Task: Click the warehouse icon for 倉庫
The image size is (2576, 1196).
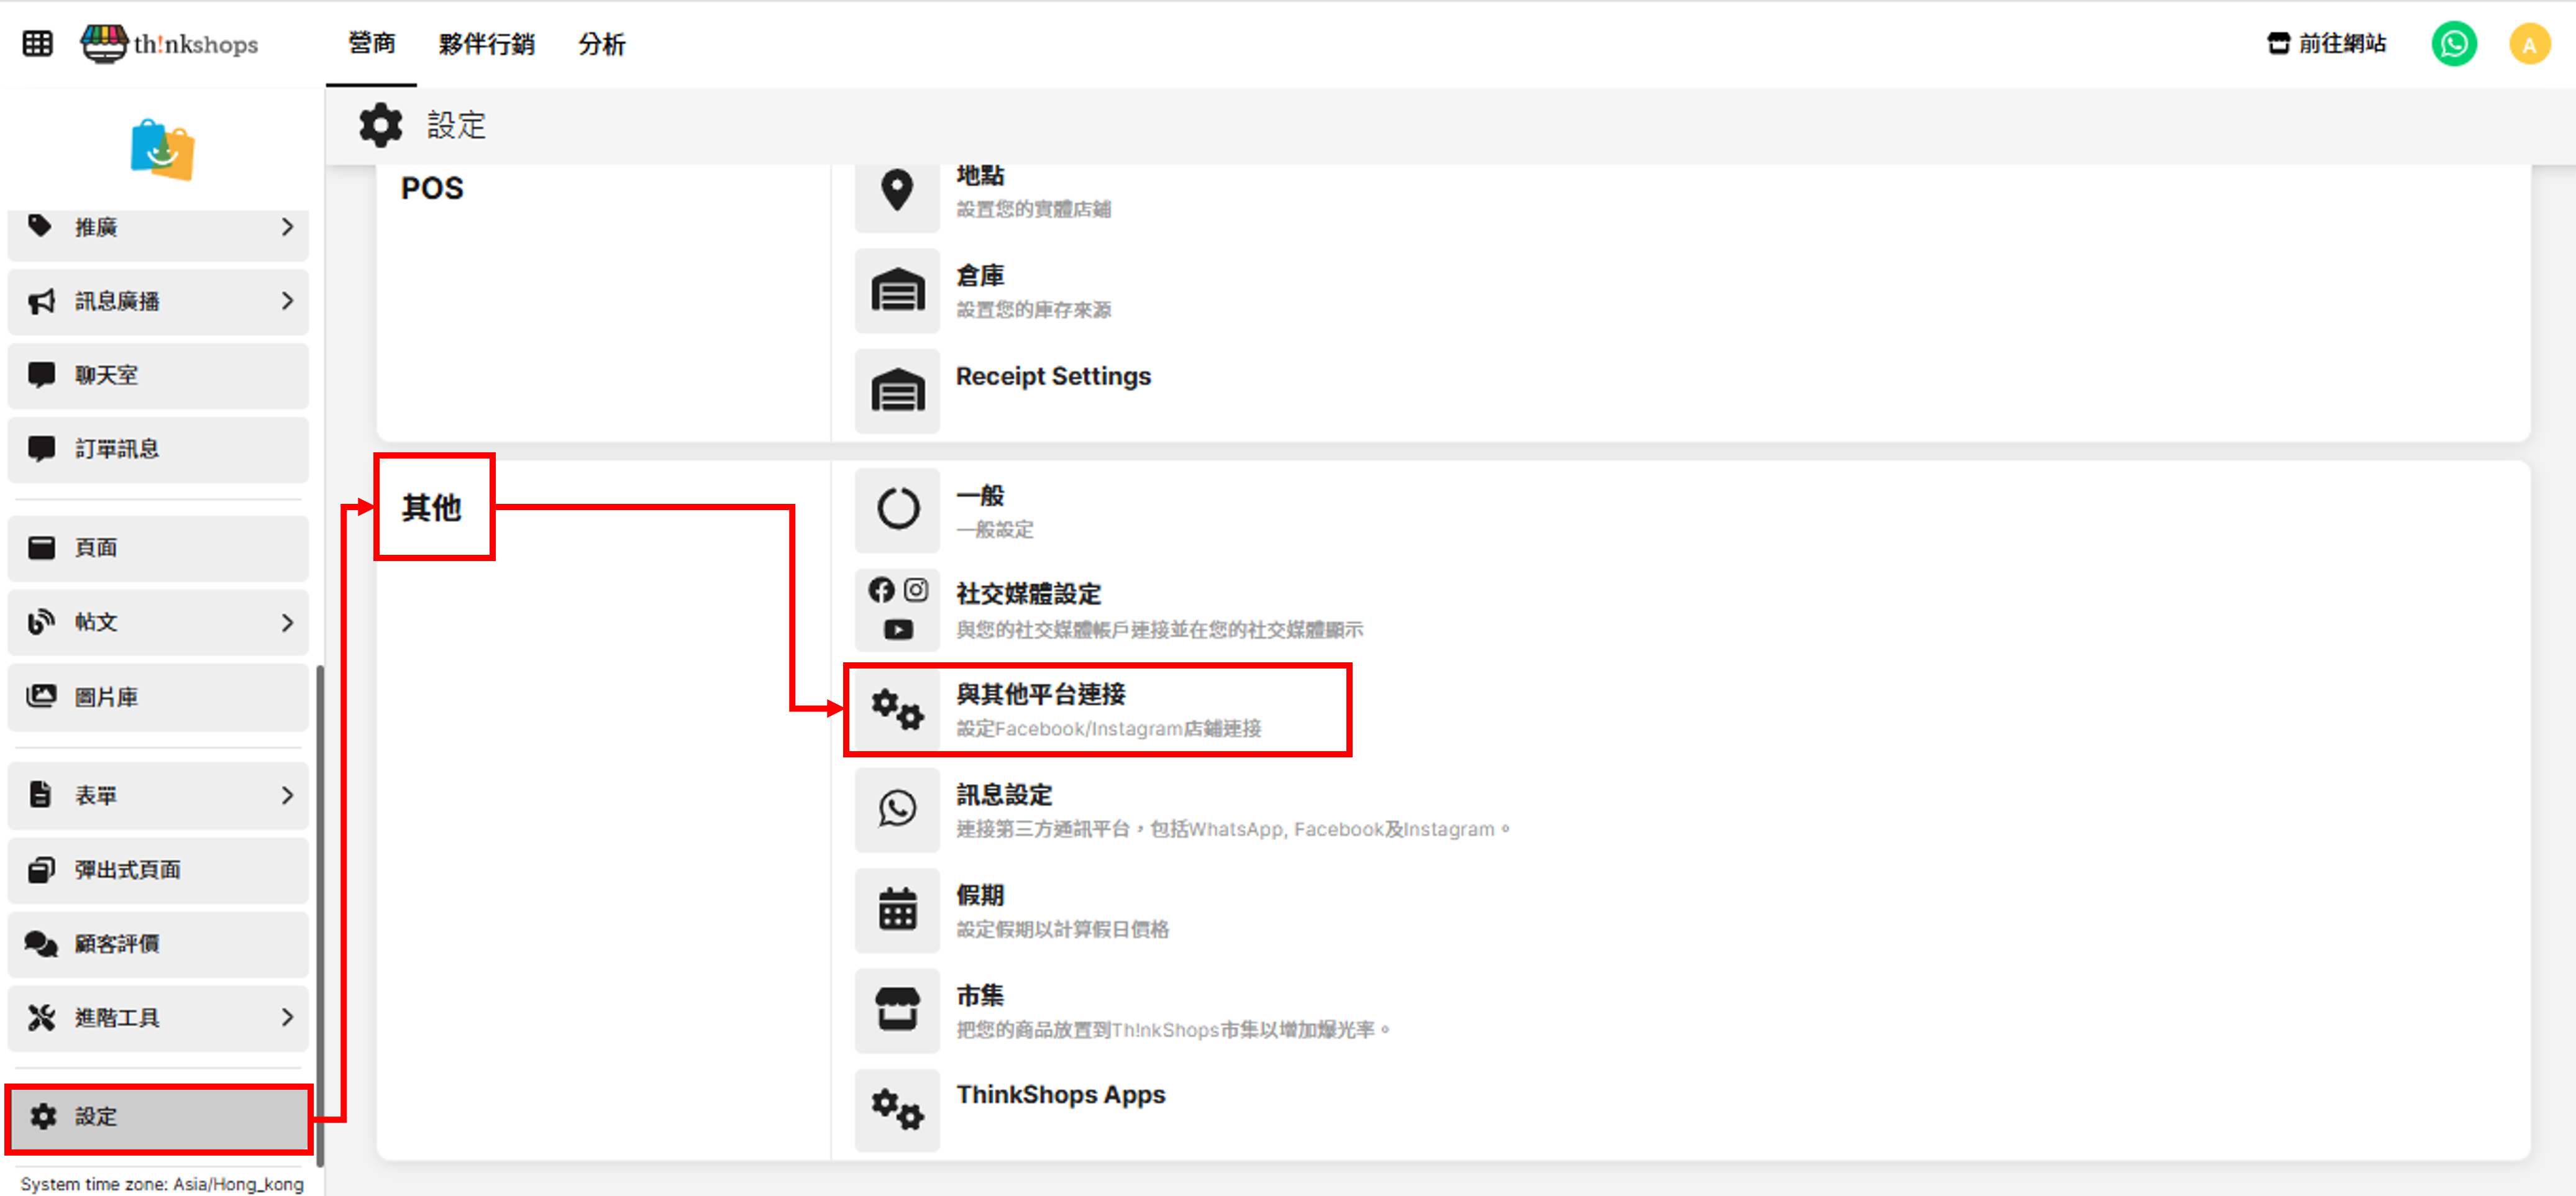Action: click(897, 291)
